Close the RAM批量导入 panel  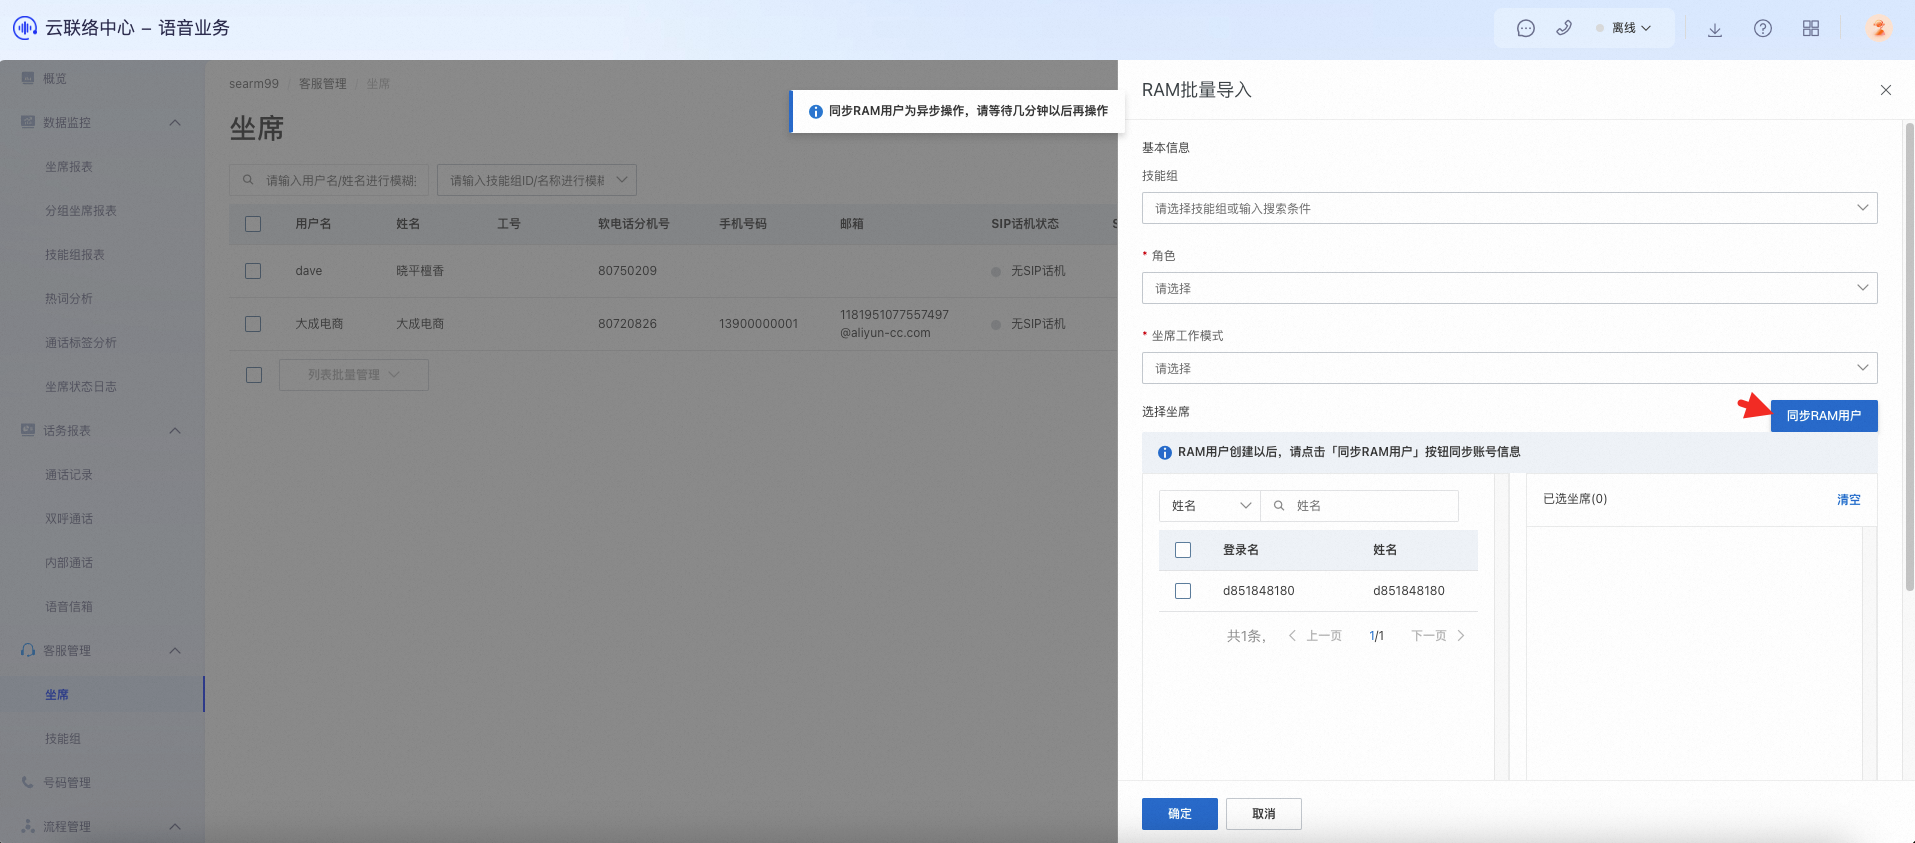1886,90
